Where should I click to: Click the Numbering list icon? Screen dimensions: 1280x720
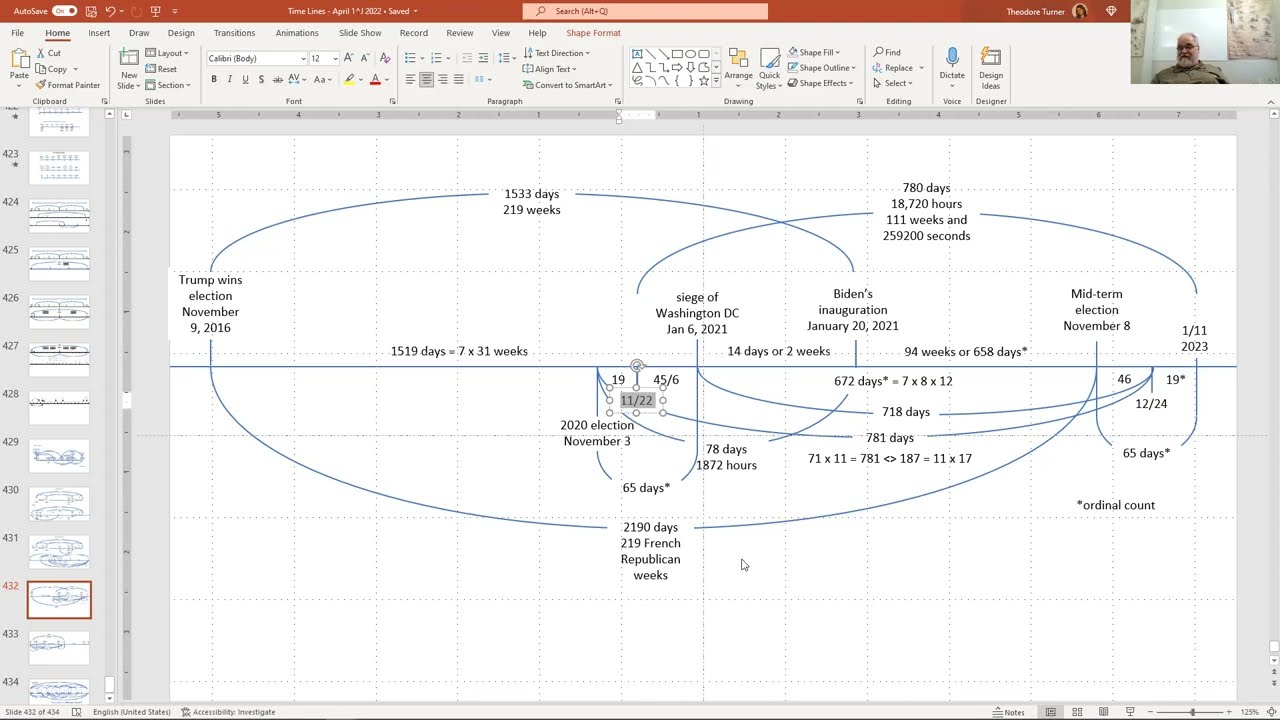click(x=436, y=58)
